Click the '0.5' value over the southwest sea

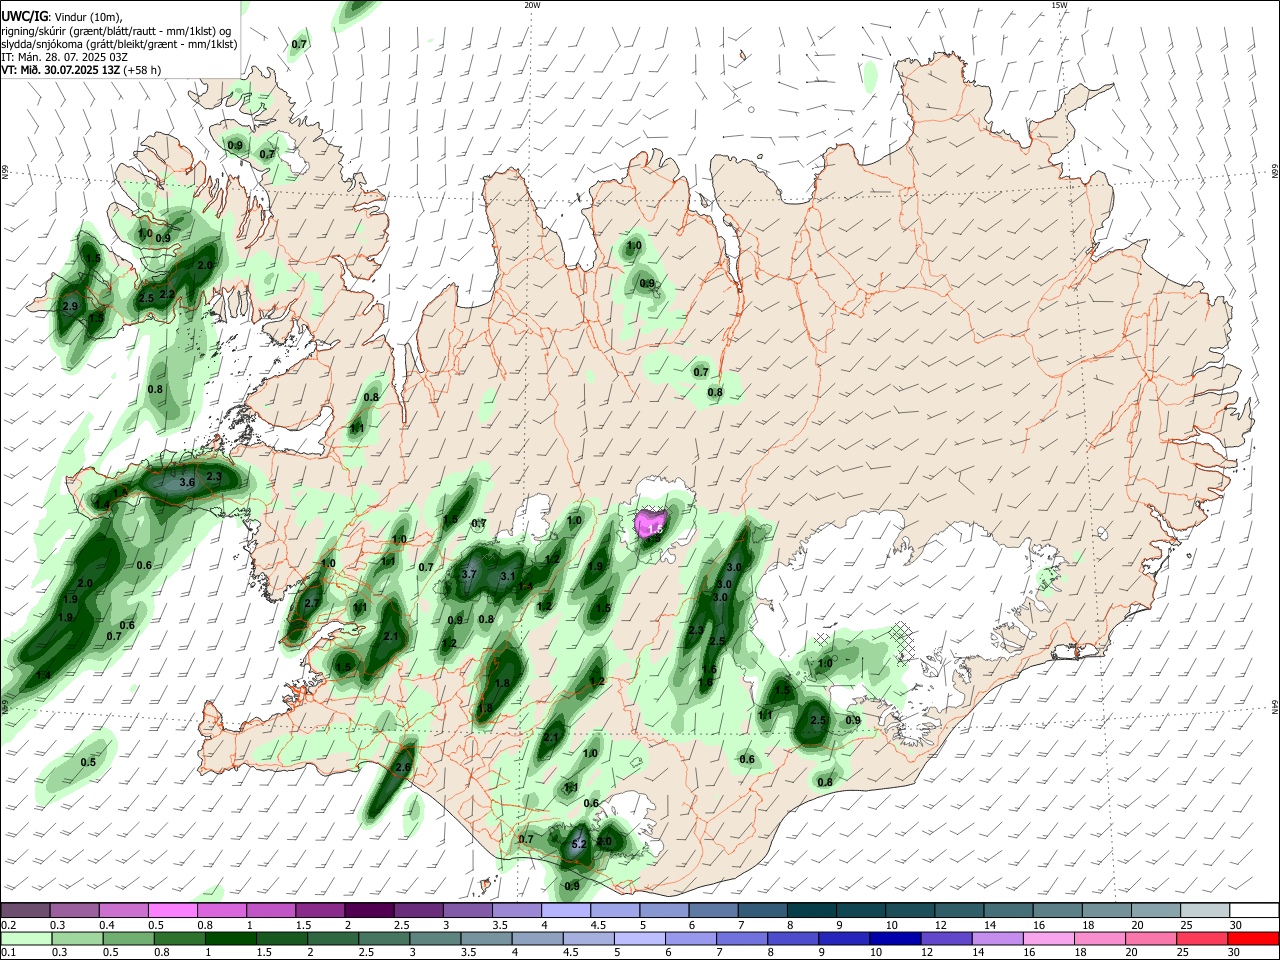click(88, 762)
